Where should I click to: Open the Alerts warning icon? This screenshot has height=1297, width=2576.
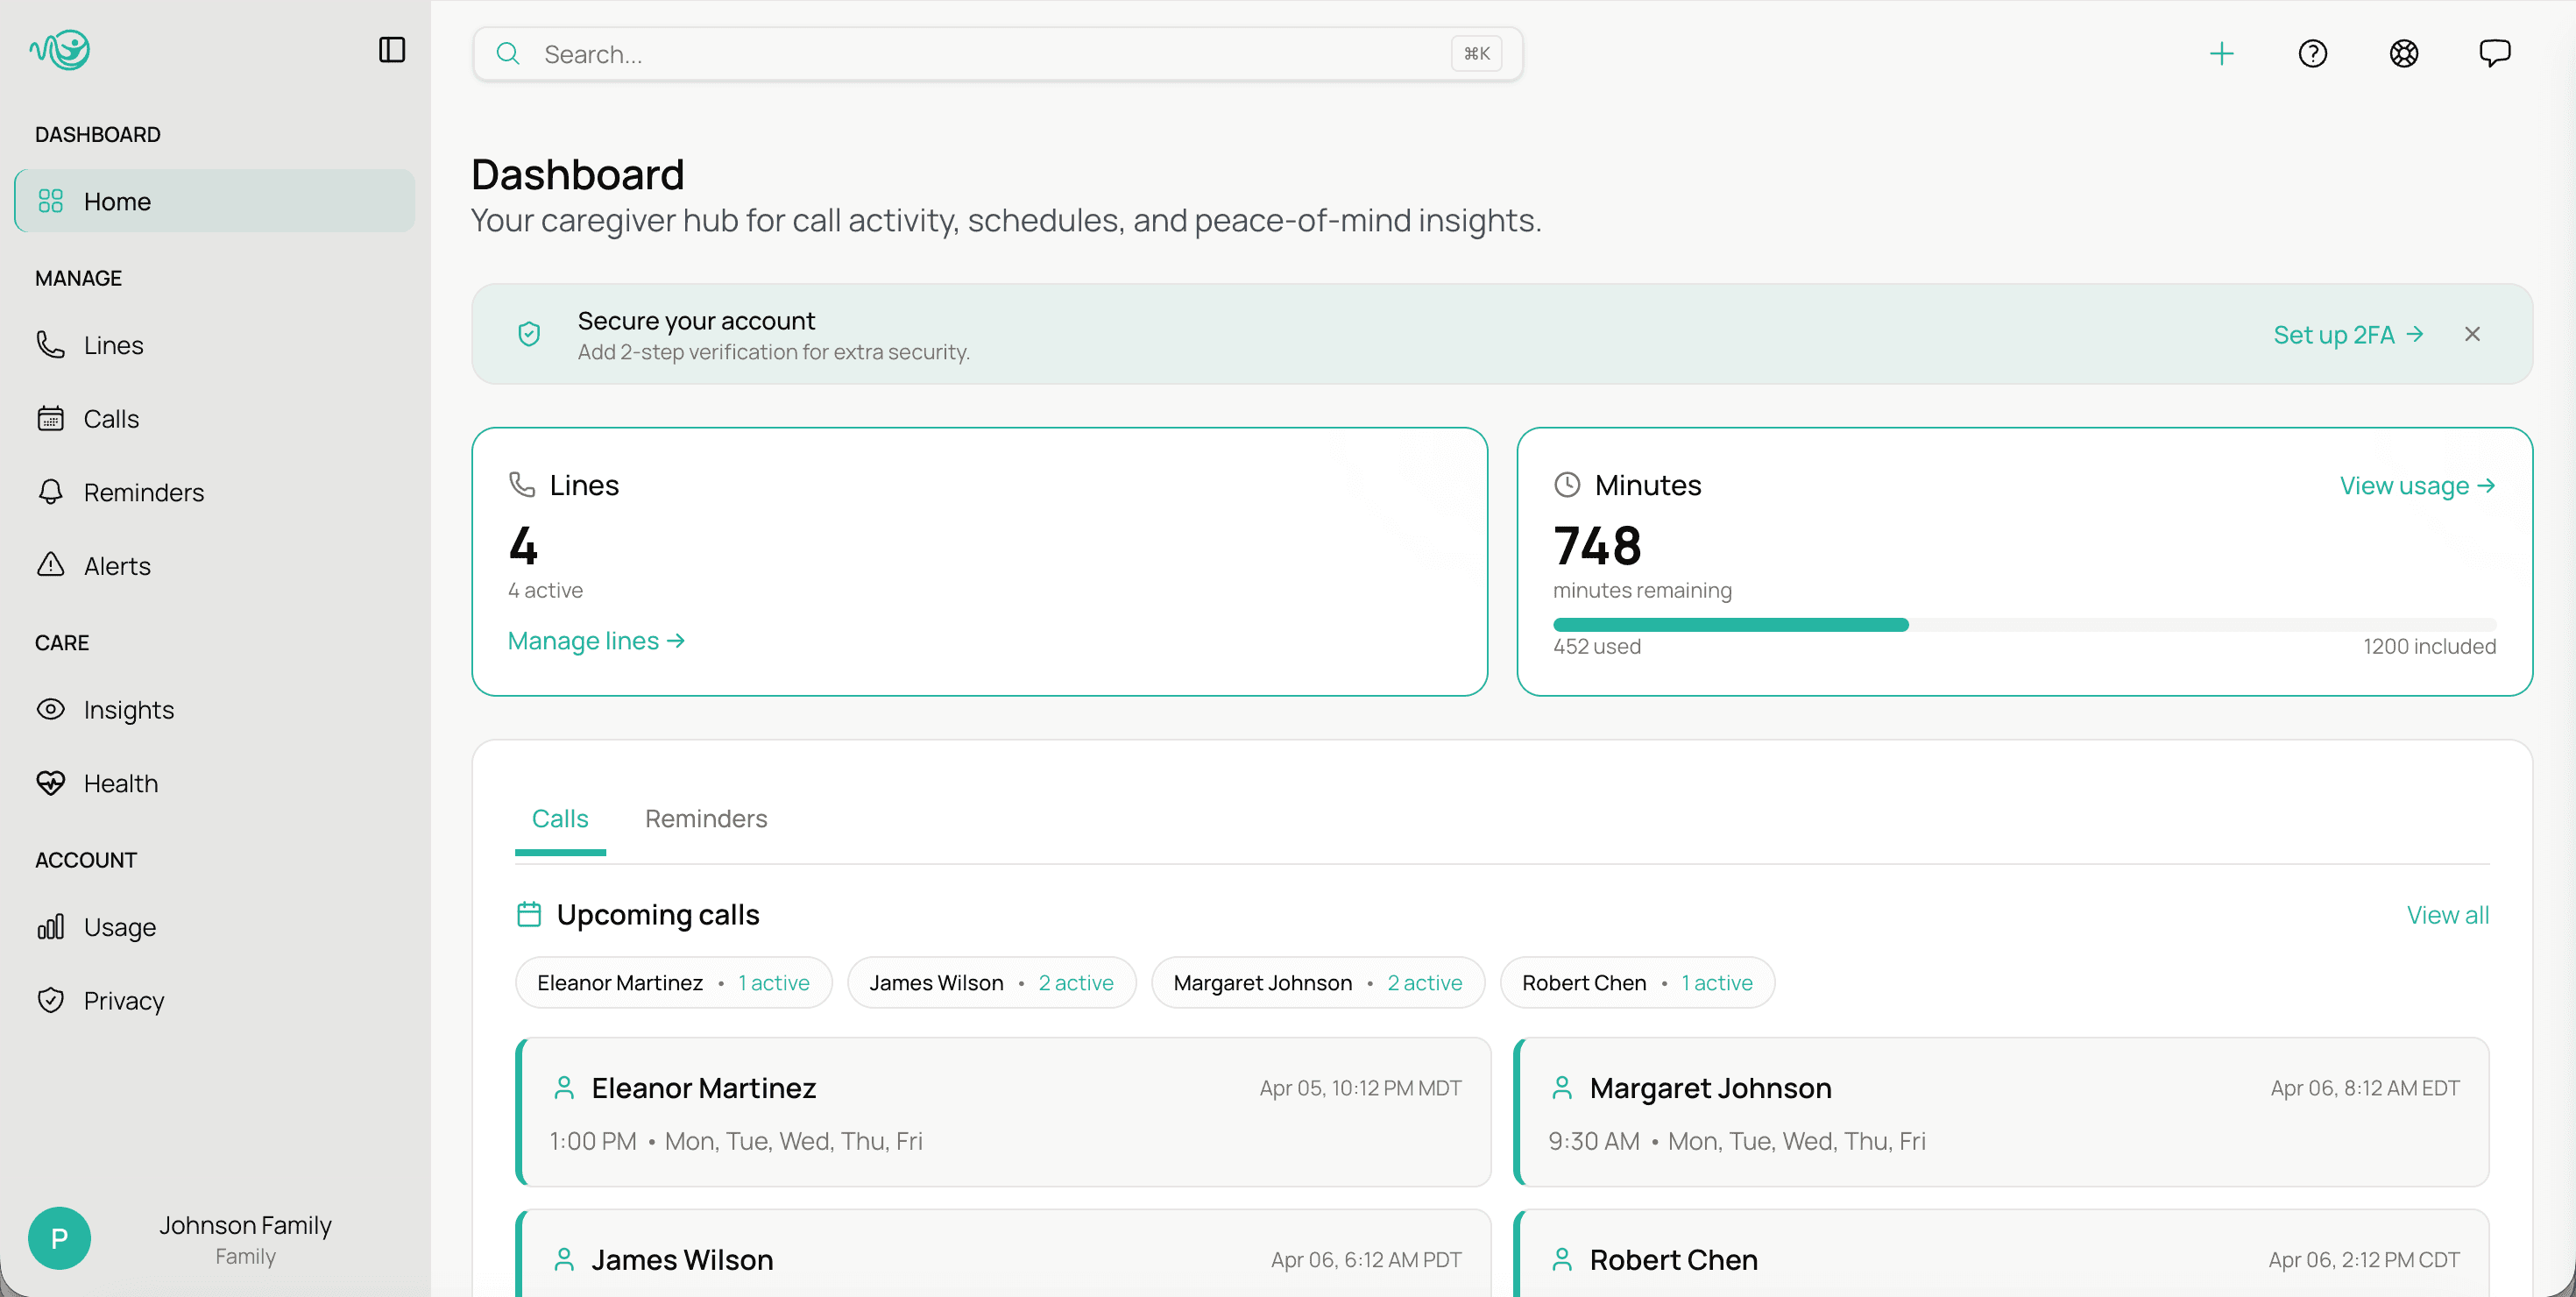pos(51,565)
